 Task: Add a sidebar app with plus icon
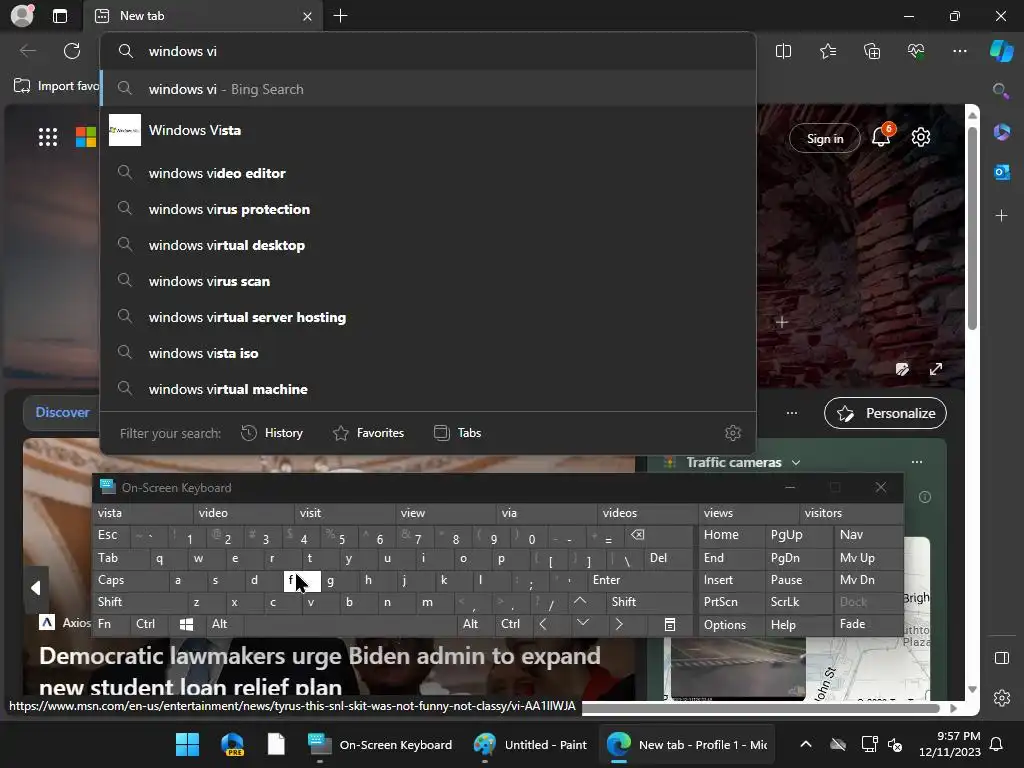click(x=1001, y=216)
